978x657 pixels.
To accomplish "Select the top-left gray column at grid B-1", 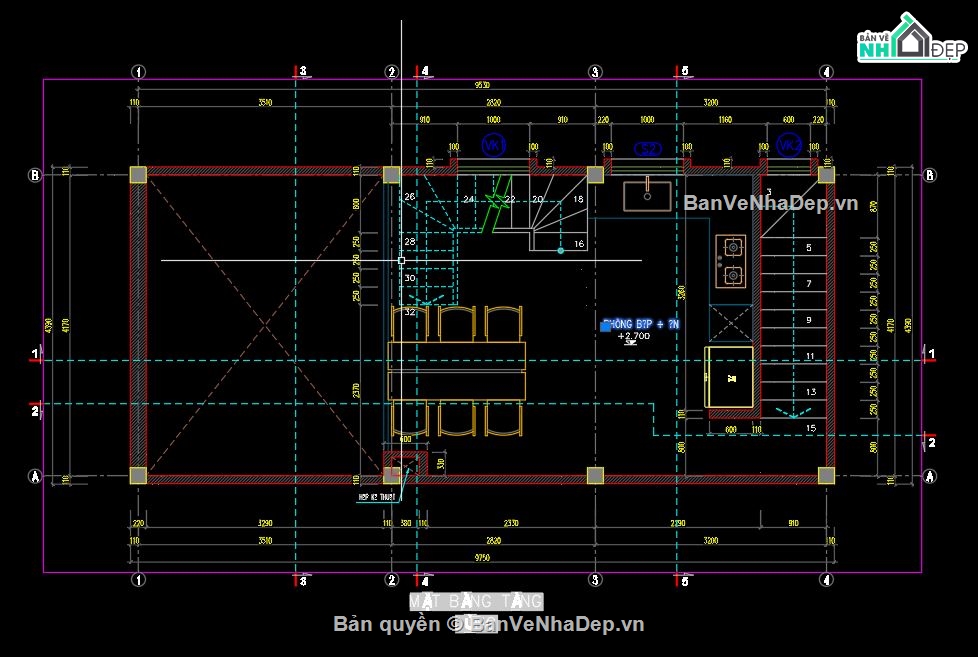I will pos(138,175).
